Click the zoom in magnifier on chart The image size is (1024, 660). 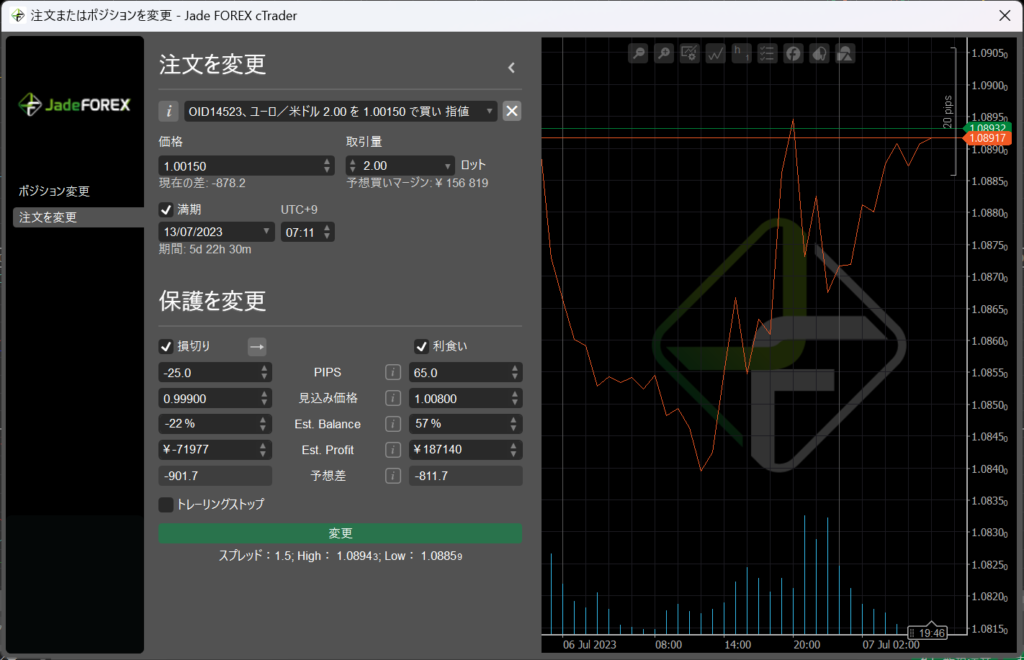664,53
